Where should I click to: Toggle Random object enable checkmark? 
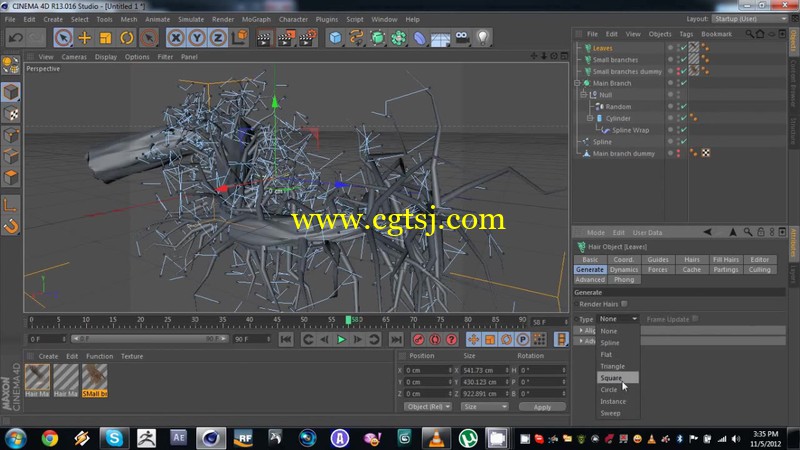tap(684, 107)
